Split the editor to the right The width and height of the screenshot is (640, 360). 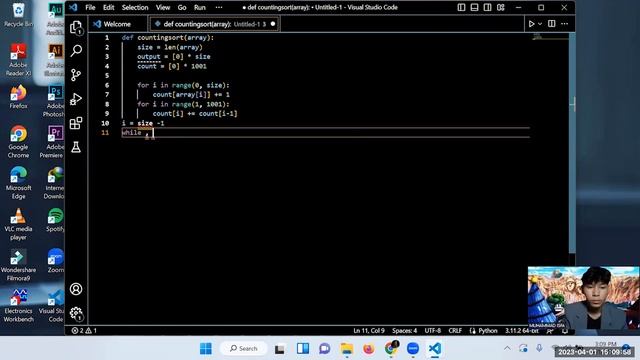point(551,24)
